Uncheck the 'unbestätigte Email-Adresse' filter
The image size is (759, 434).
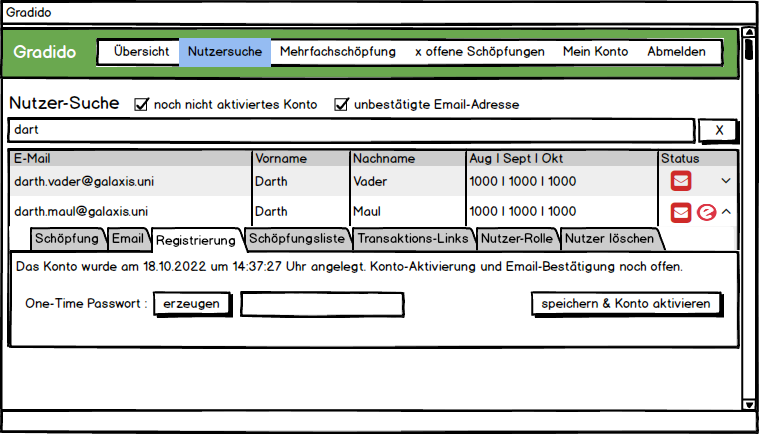click(341, 104)
